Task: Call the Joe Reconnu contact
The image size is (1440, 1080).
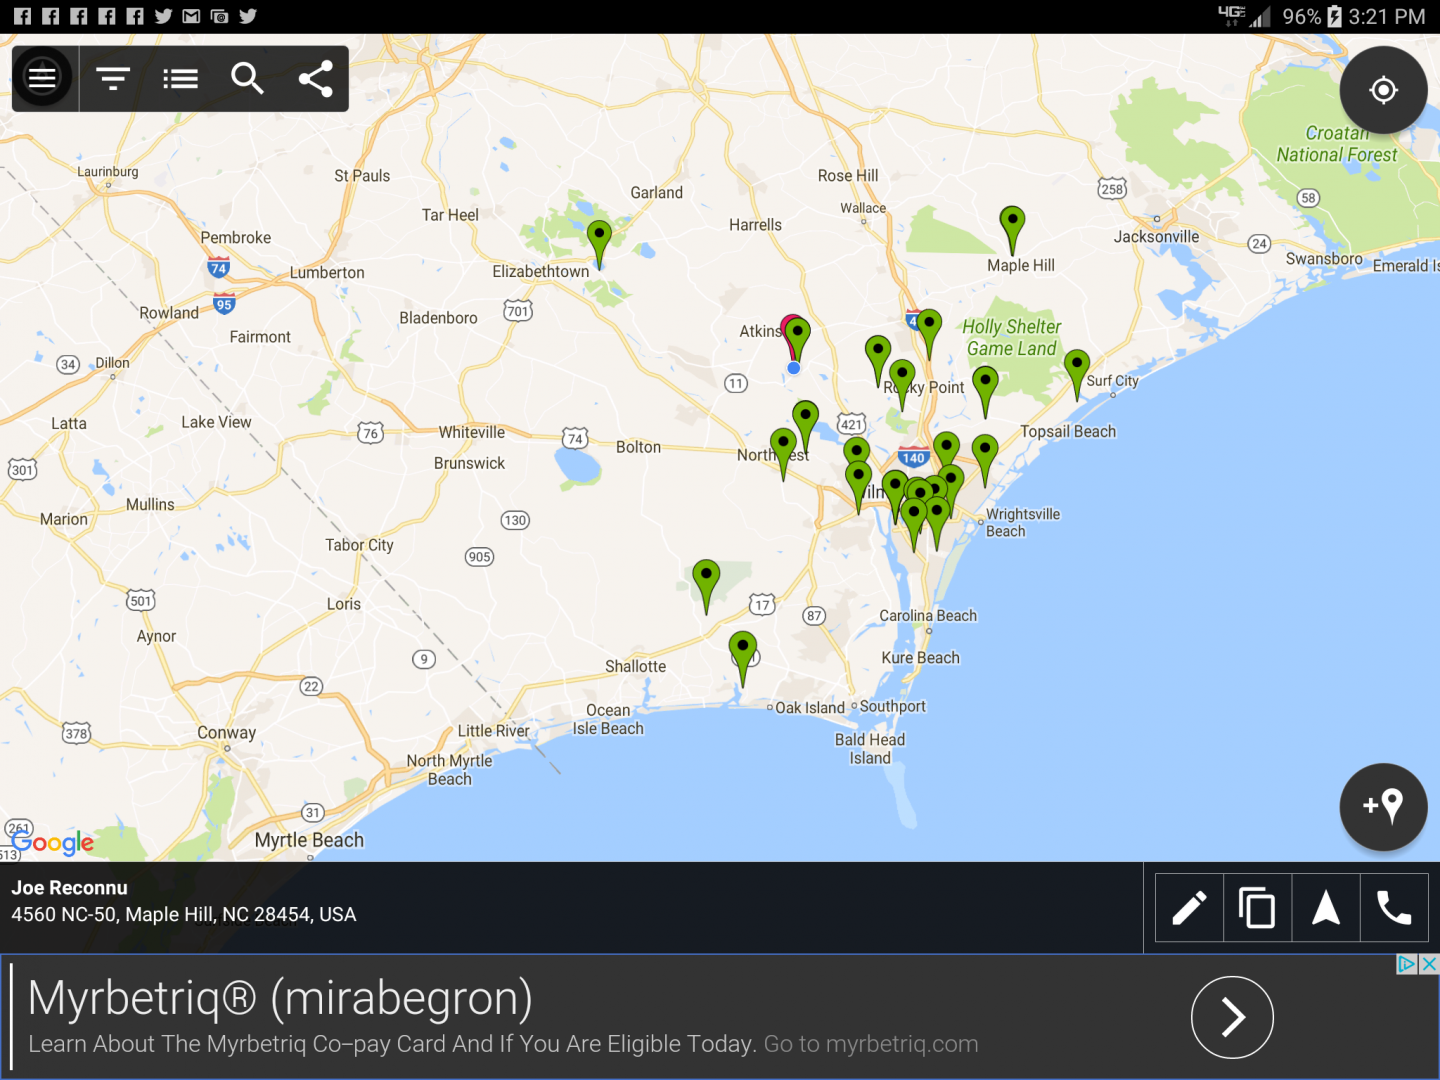Action: click(x=1394, y=908)
